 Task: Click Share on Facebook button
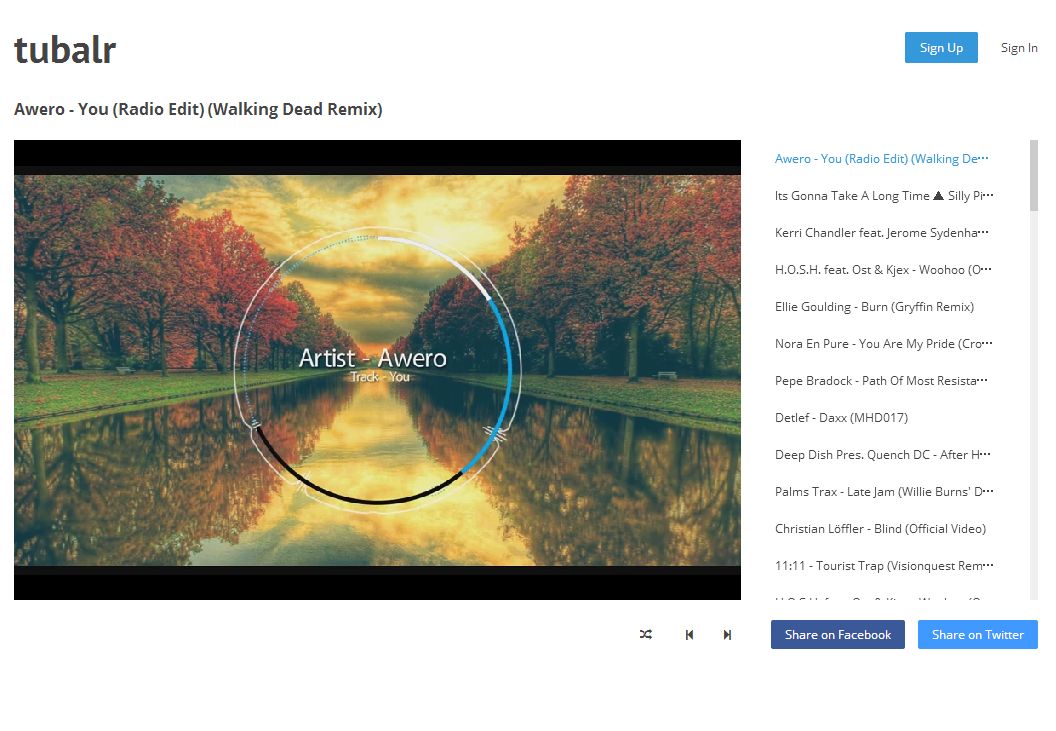[838, 635]
